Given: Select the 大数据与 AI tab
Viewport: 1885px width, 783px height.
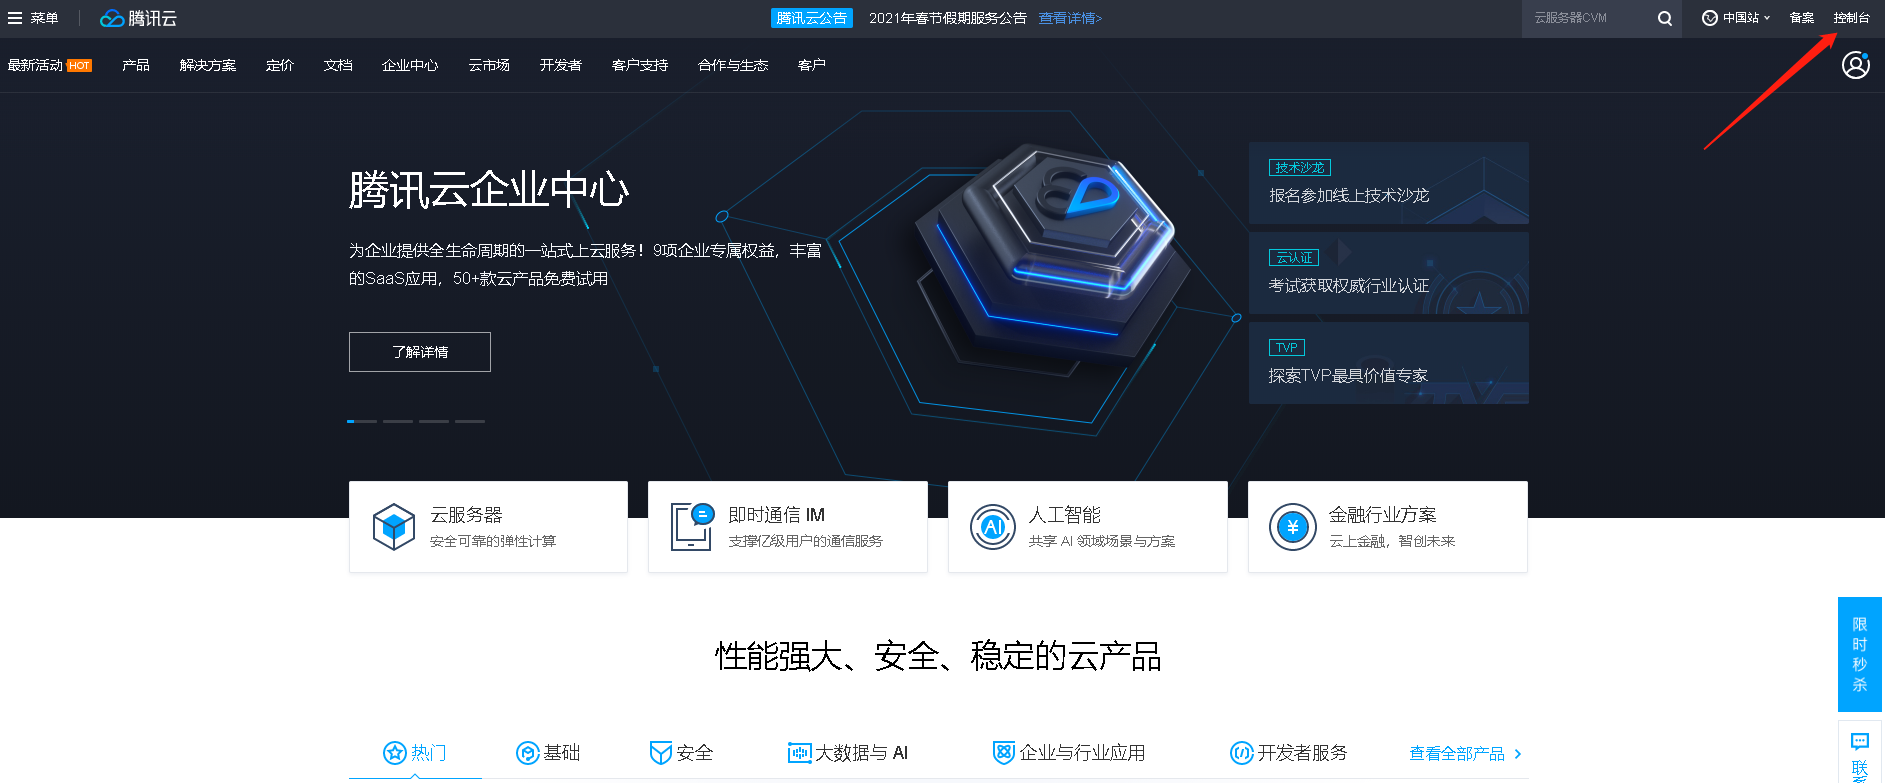Looking at the screenshot, I should tap(848, 753).
